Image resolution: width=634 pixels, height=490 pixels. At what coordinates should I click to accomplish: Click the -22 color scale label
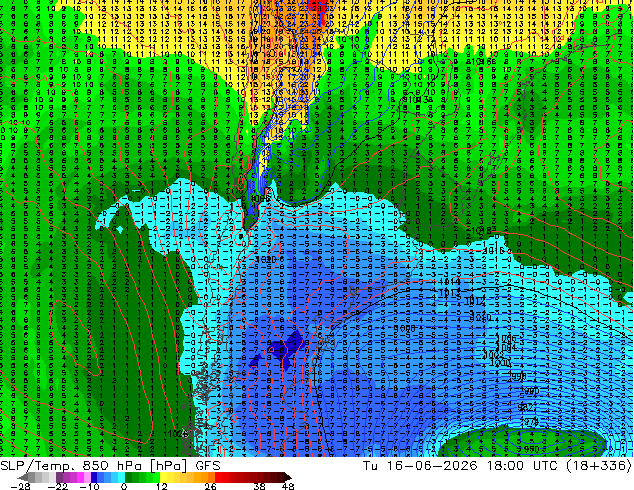[x=58, y=486]
